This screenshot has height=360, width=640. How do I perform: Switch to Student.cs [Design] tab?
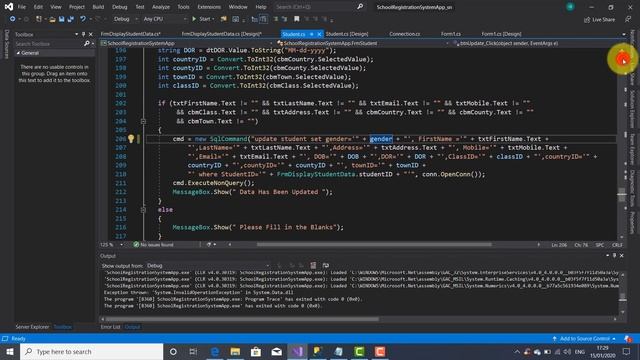point(347,34)
